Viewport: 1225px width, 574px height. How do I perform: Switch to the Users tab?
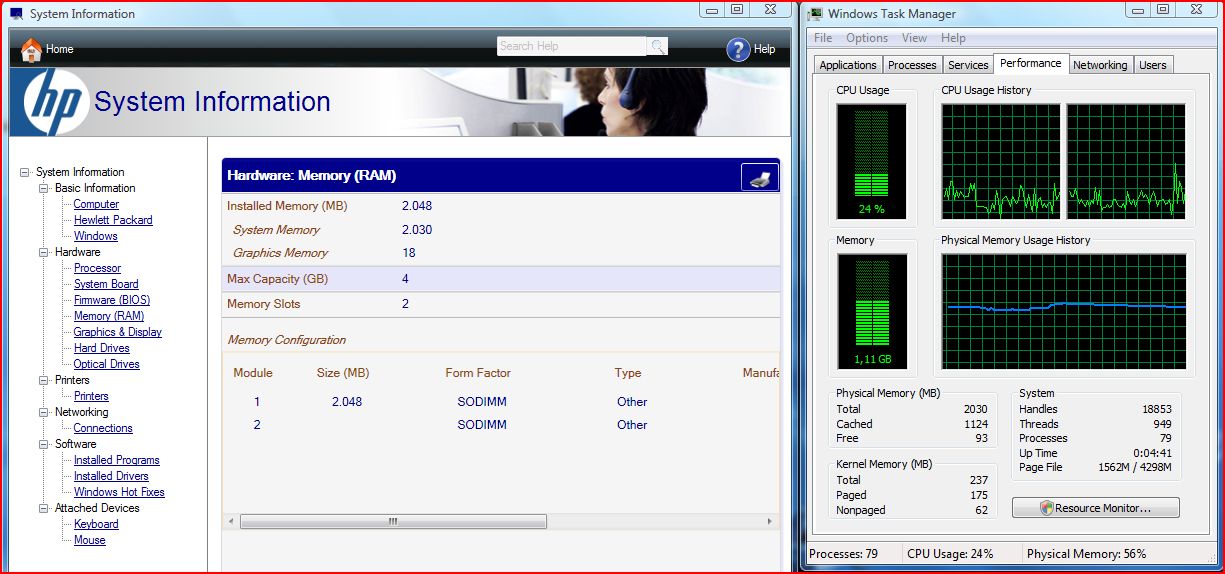[1153, 65]
